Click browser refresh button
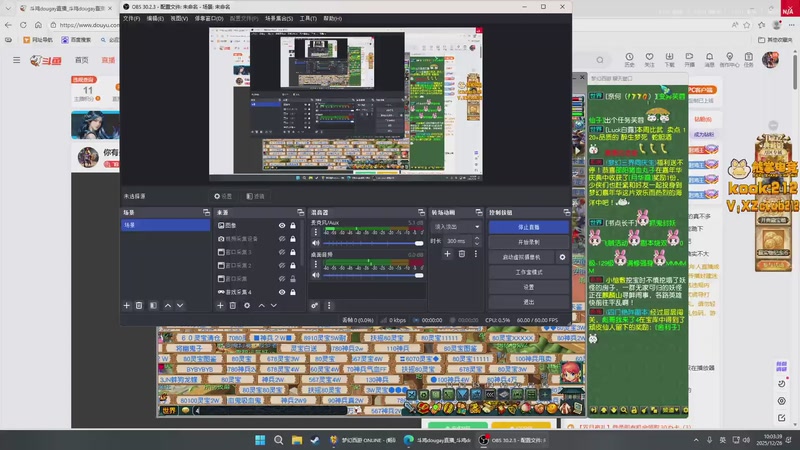The width and height of the screenshot is (800, 450). pyautogui.click(x=23, y=24)
